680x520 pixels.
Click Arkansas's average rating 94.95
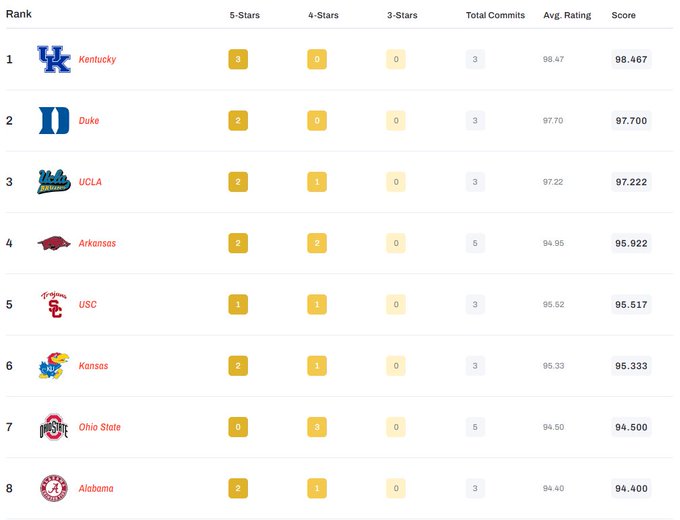tap(553, 243)
